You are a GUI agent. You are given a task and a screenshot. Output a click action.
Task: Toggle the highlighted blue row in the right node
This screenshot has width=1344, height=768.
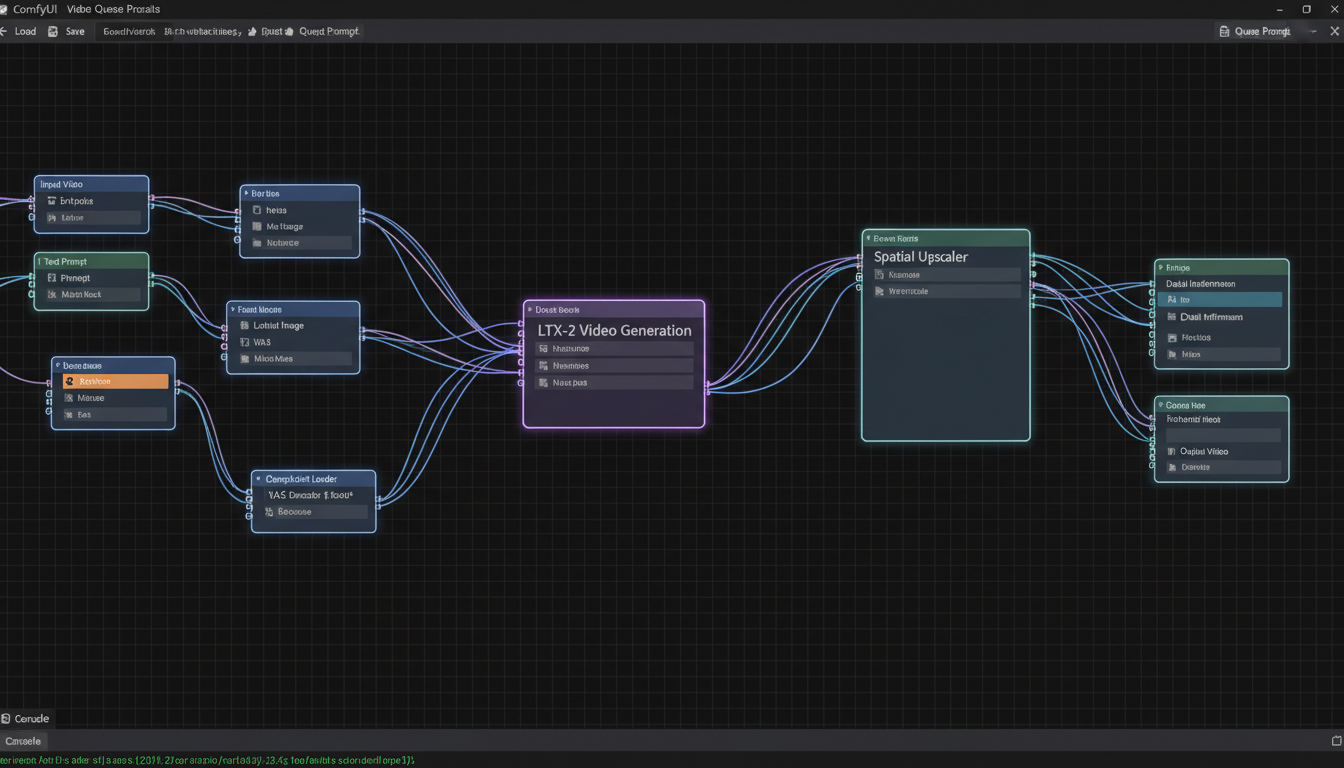point(1221,299)
